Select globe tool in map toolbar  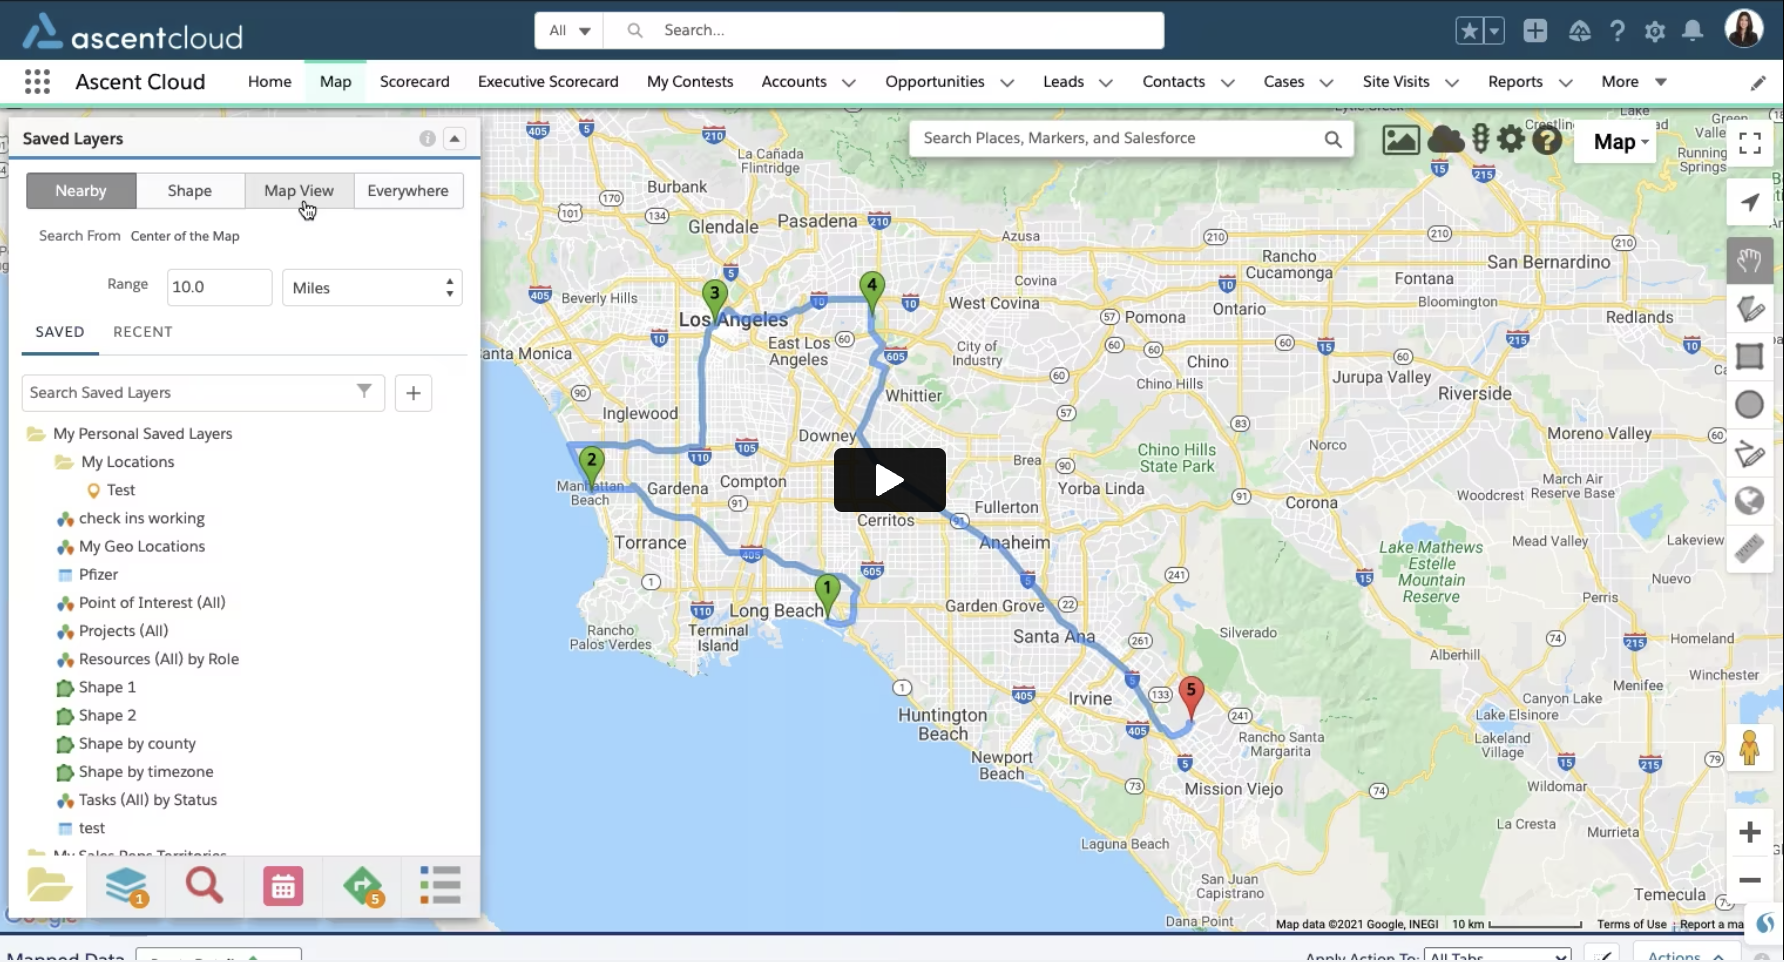click(1749, 500)
